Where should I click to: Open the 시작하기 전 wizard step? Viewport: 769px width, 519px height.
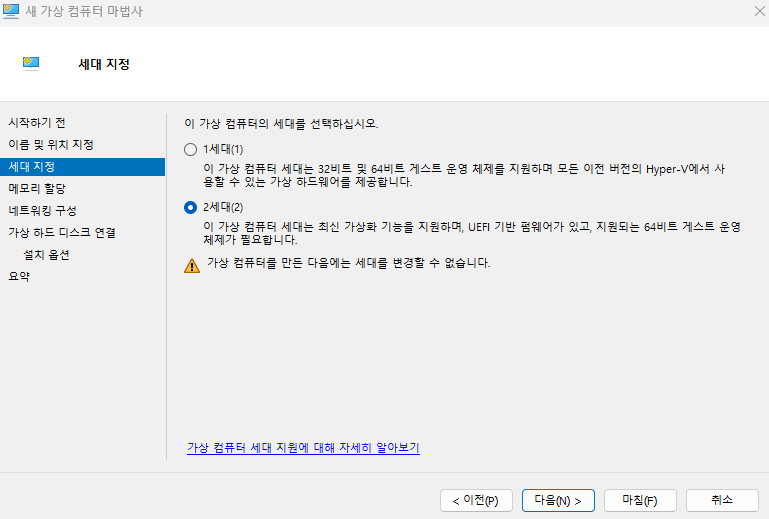[x=37, y=123]
